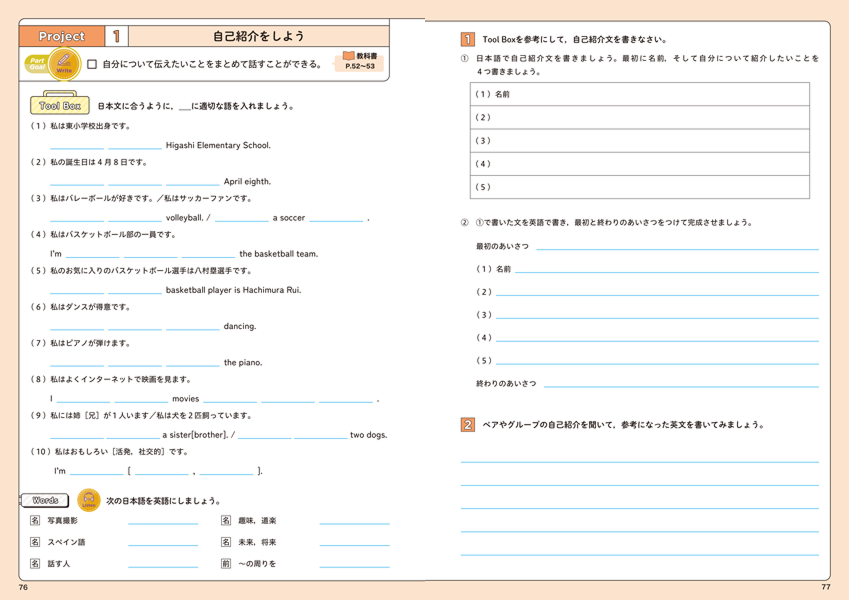This screenshot has width=849, height=600.
Task: Click the answer line for スペイン語
Action: point(163,543)
